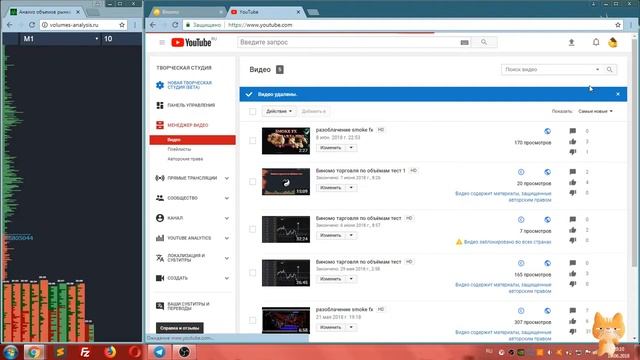640x360 pixels.
Task: Click 'Справка и отзывы' button
Action: click(180, 328)
